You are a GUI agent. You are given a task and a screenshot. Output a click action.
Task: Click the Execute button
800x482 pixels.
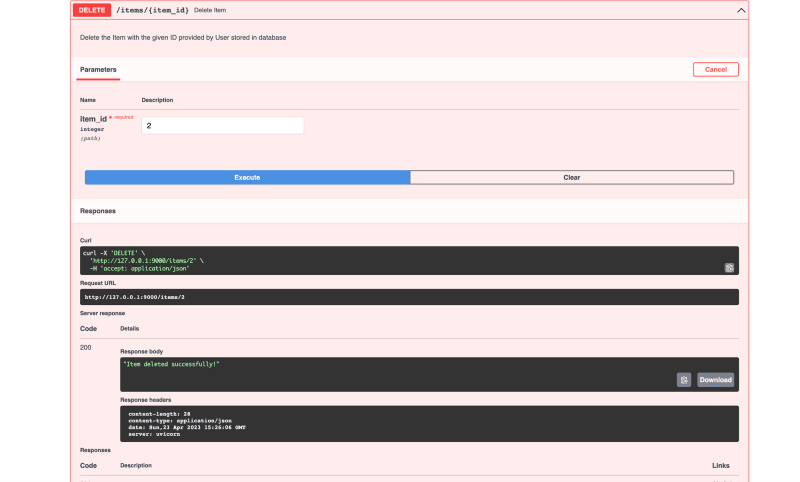click(247, 177)
